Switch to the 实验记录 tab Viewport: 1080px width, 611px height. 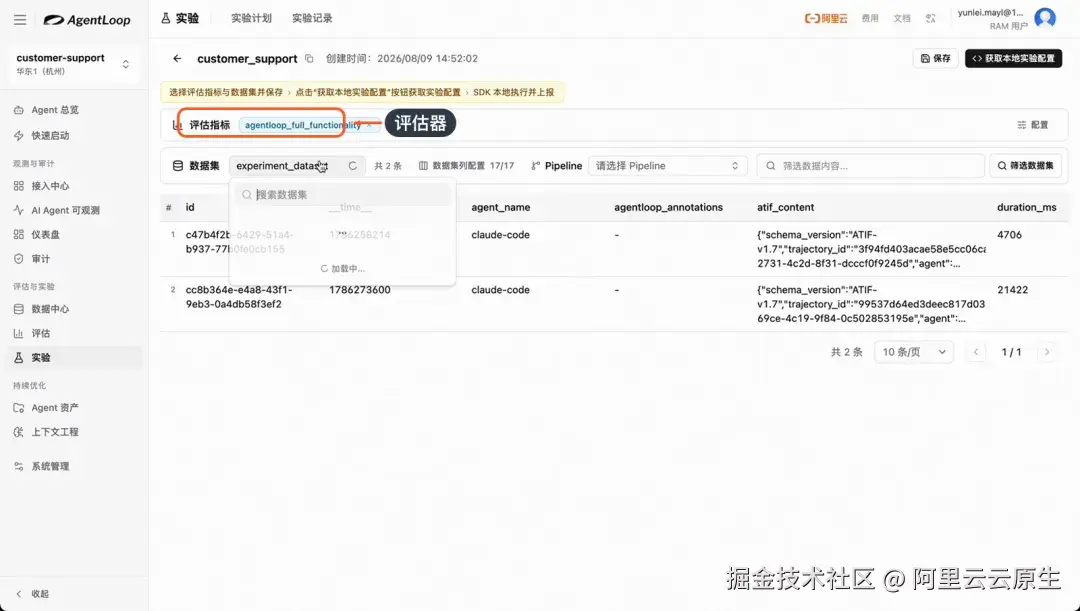(x=312, y=19)
